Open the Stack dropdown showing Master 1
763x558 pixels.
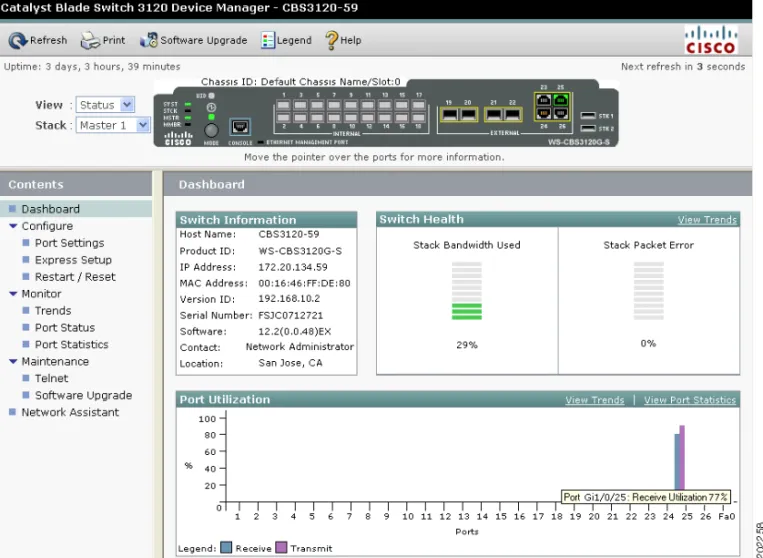point(113,125)
